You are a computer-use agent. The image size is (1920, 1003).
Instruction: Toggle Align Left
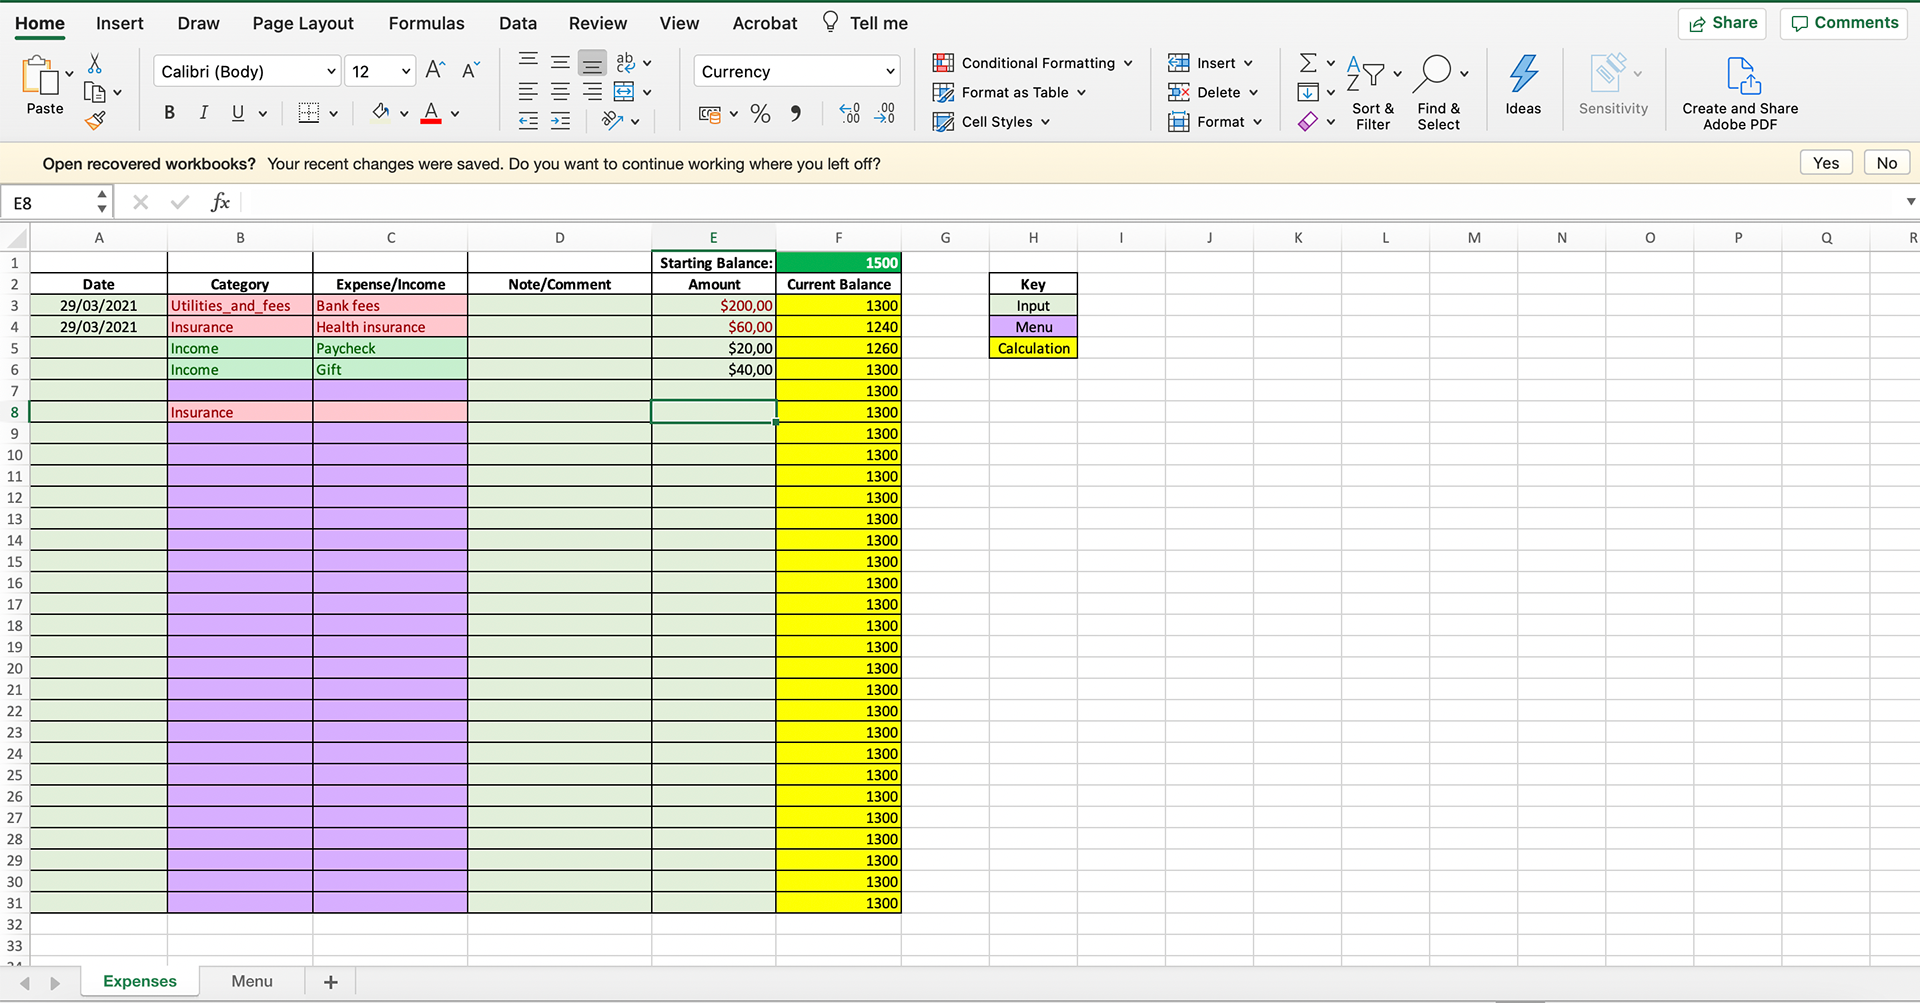click(528, 92)
